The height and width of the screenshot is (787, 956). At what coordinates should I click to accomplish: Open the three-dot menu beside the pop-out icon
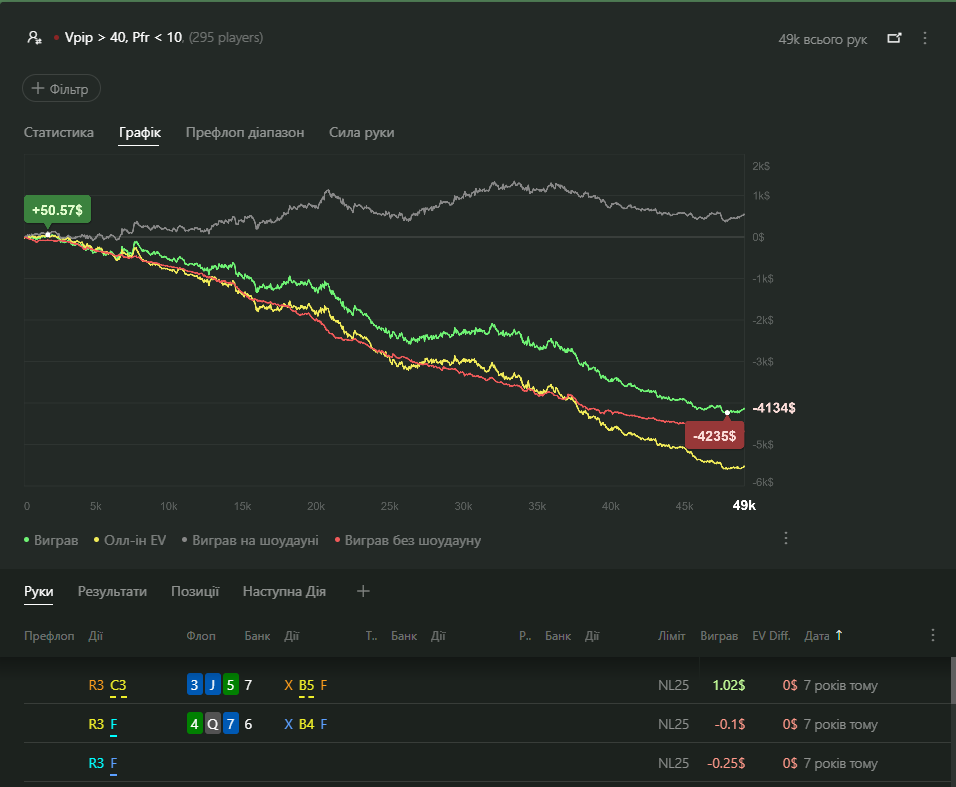(925, 38)
